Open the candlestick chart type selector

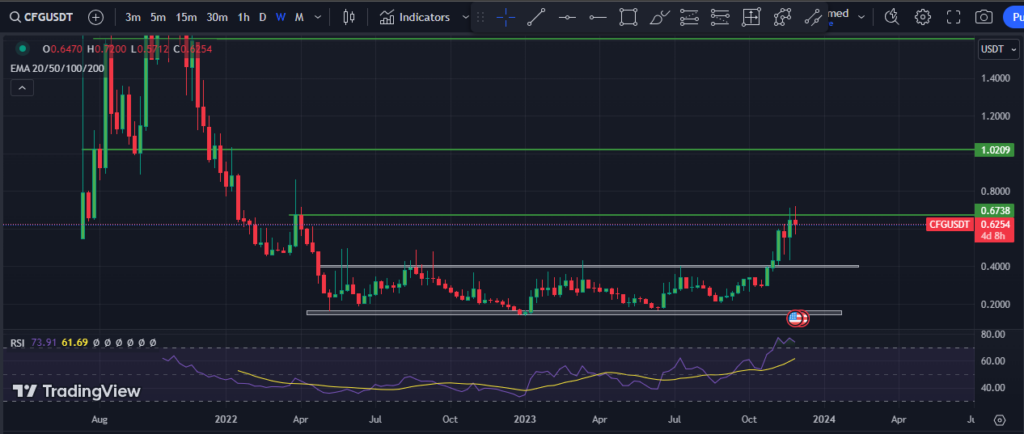tap(349, 18)
